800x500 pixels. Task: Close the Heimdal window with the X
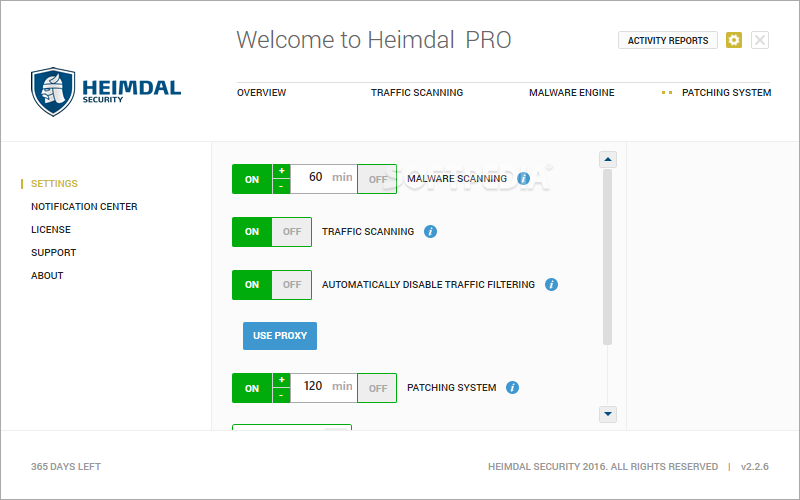pos(760,40)
